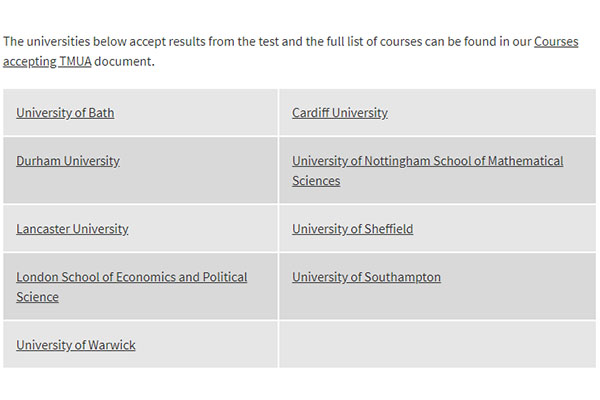Open University of Nottingham School of Mathematical link

(427, 161)
